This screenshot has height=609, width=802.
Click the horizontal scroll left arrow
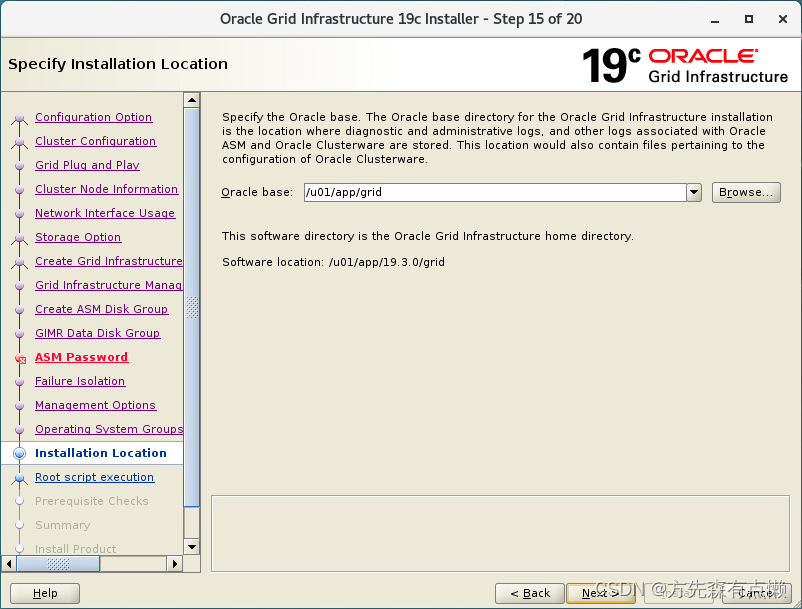click(x=9, y=564)
